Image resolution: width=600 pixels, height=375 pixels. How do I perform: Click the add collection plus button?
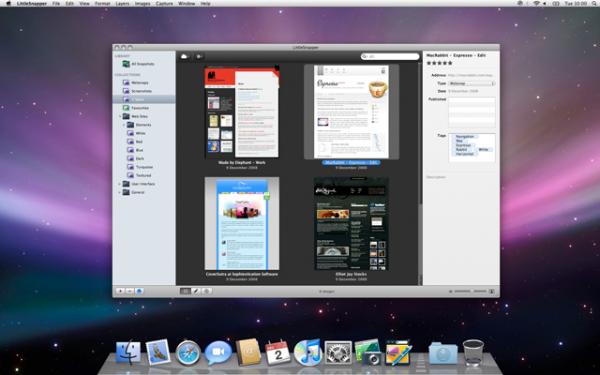(120, 291)
